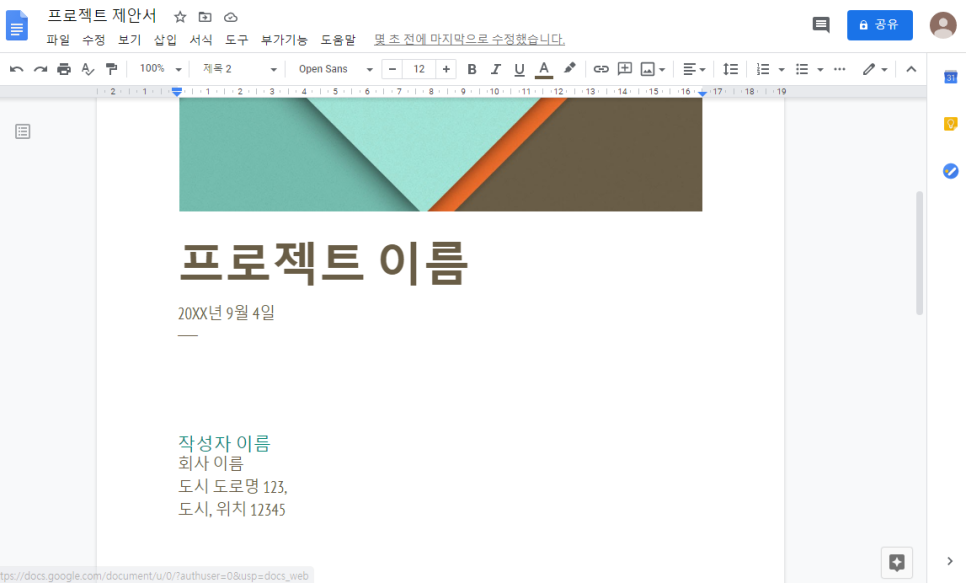The image size is (966, 583).
Task: Open the 파일 menu
Action: point(58,40)
